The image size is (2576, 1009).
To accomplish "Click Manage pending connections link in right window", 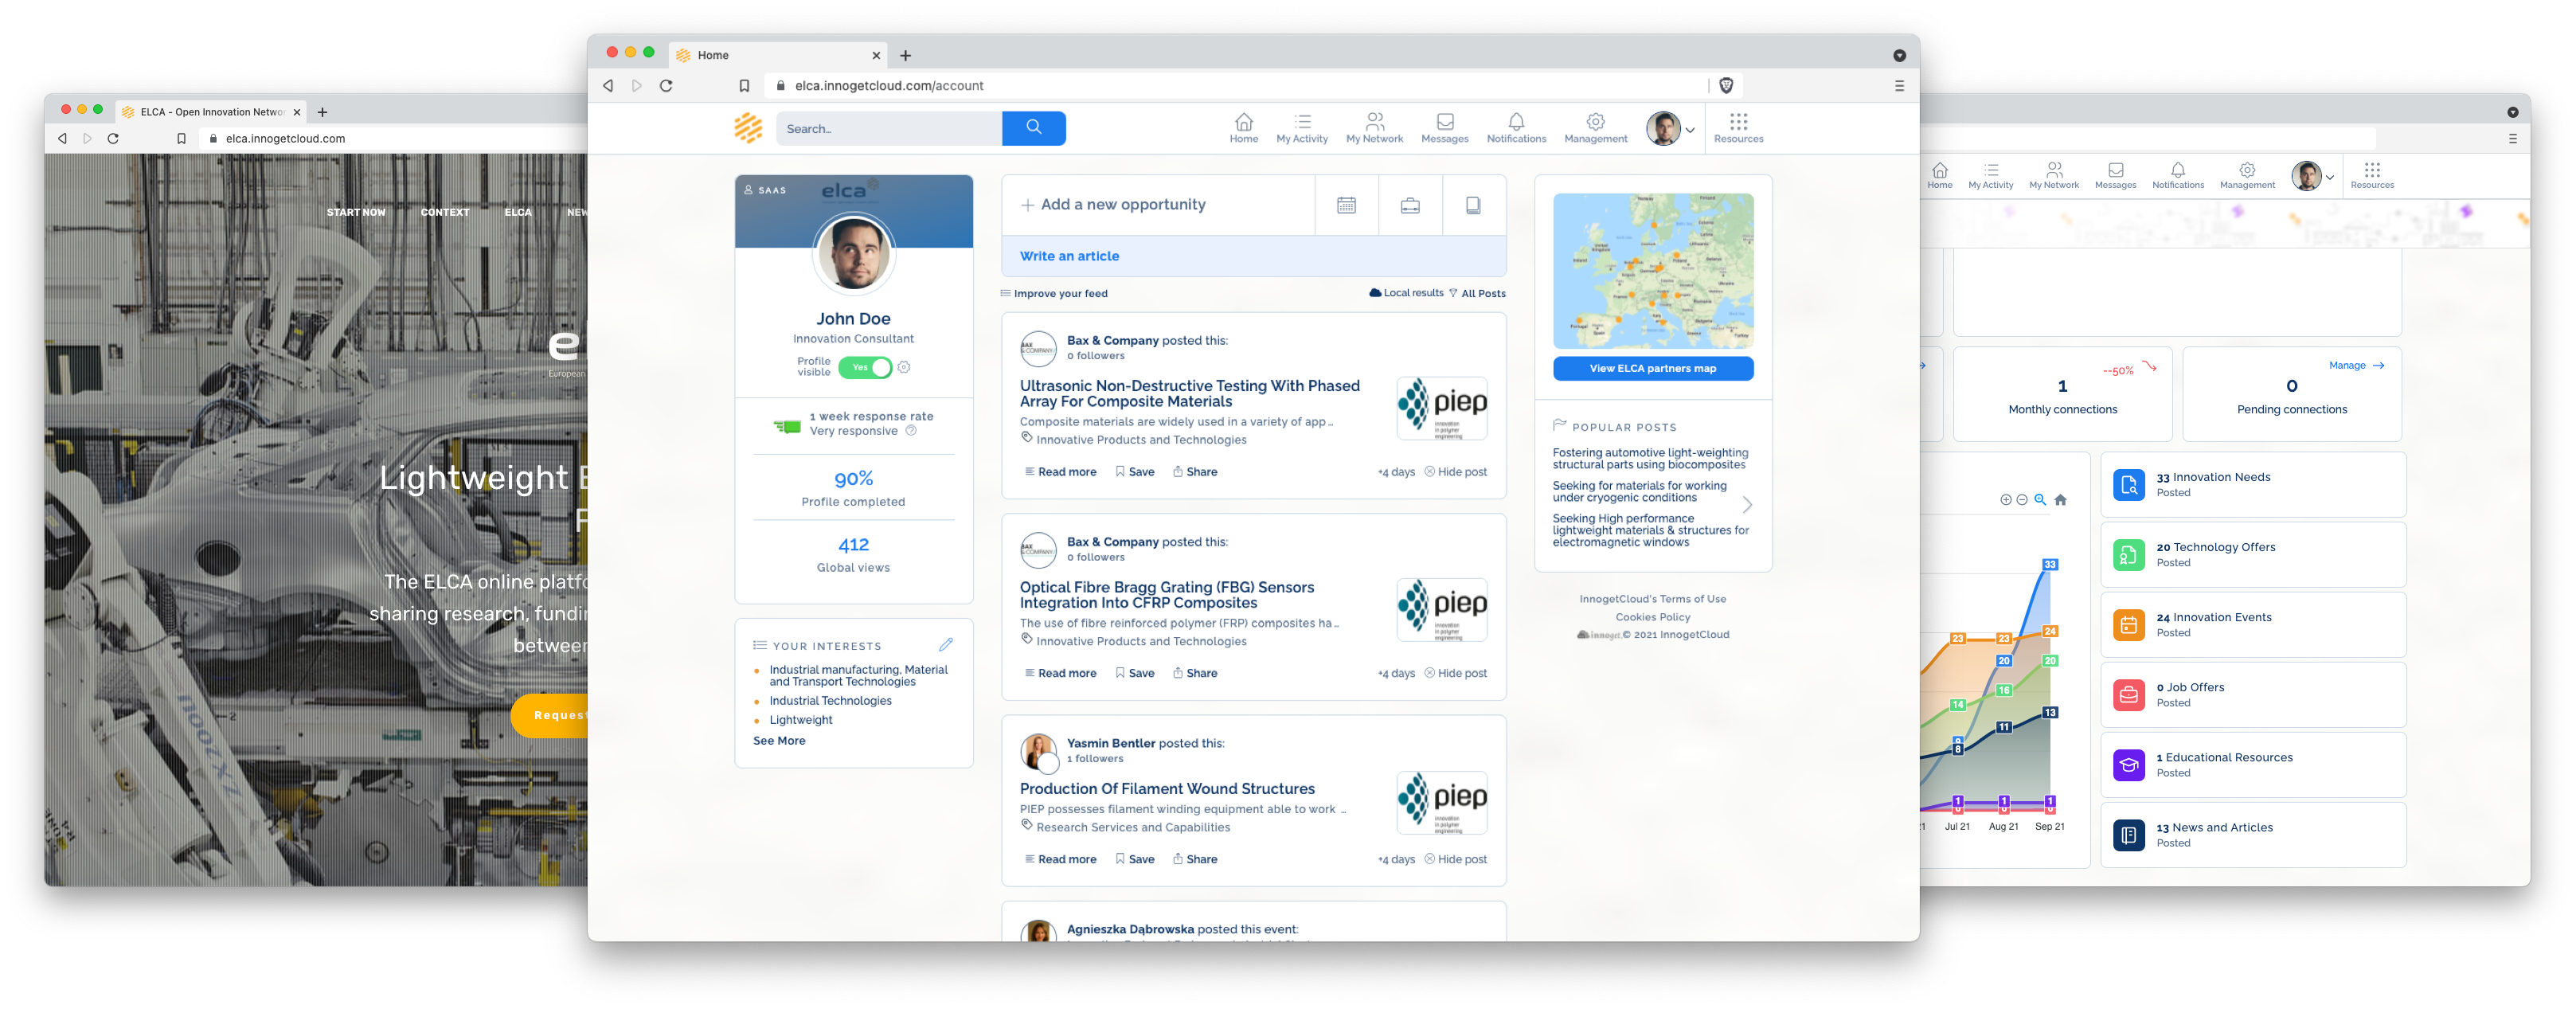I will tap(2357, 365).
